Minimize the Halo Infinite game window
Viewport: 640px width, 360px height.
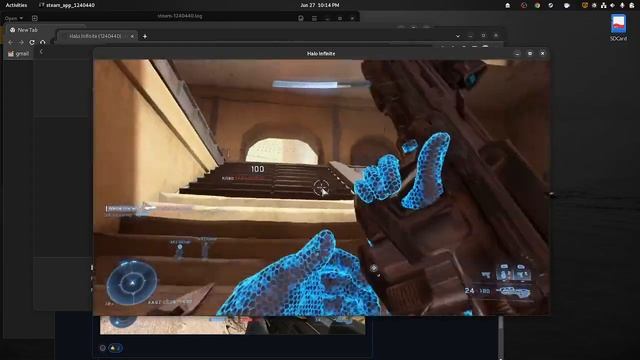point(517,53)
